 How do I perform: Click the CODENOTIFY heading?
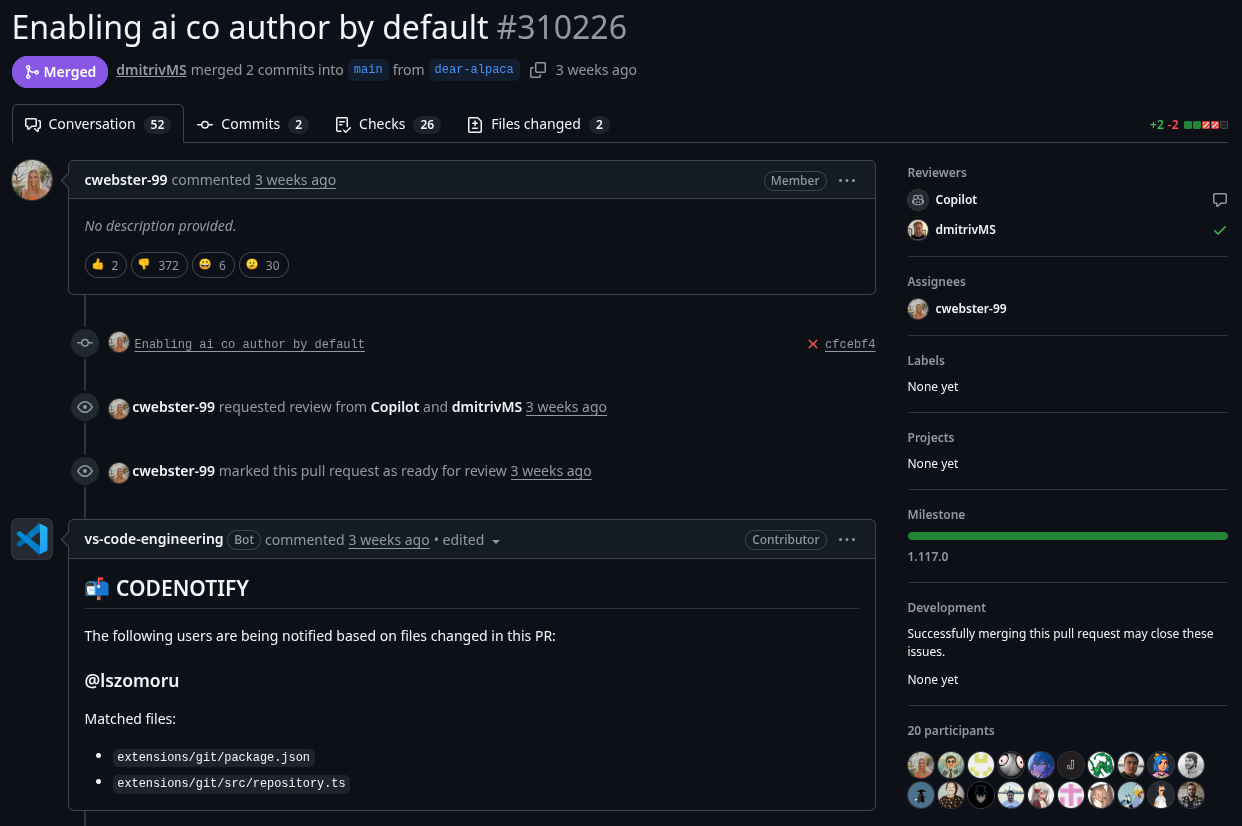[166, 589]
